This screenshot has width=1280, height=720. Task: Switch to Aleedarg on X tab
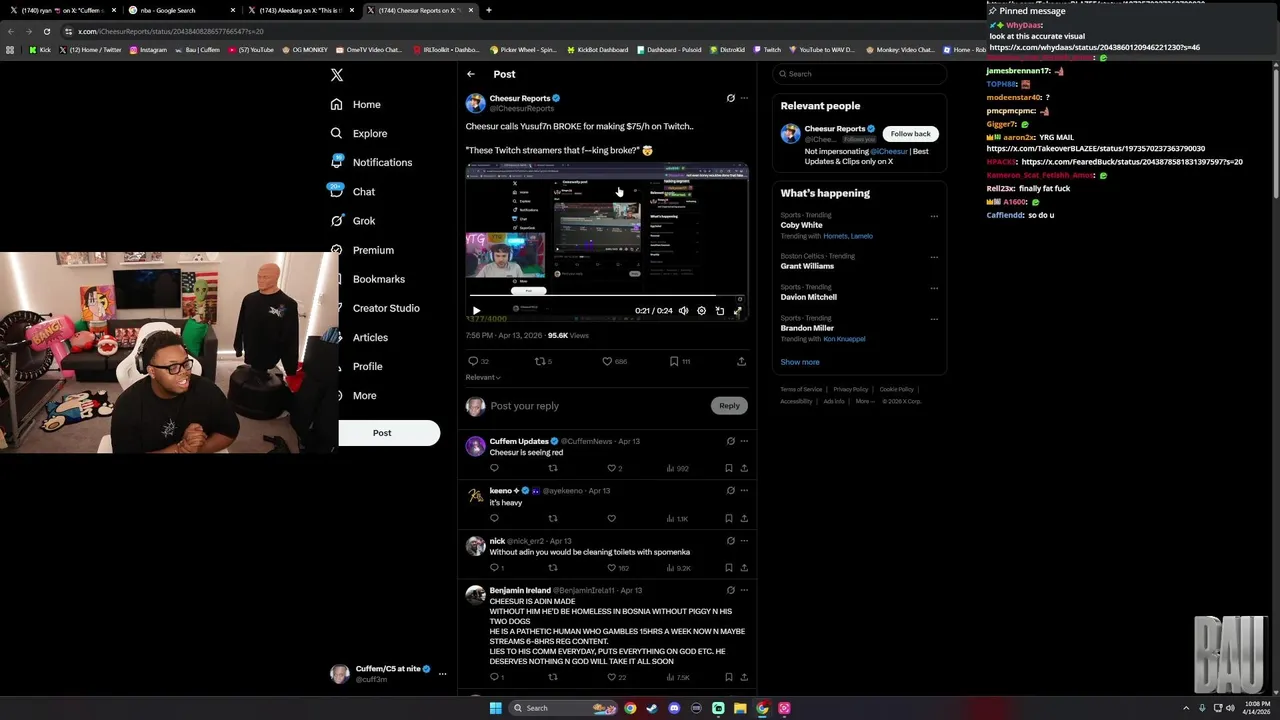[x=300, y=10]
